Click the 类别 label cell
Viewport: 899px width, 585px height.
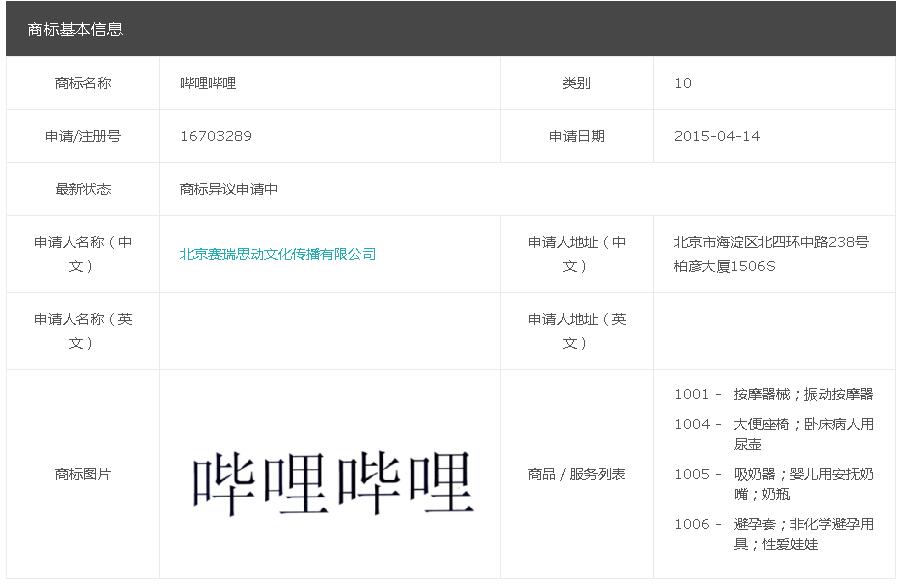click(x=577, y=83)
